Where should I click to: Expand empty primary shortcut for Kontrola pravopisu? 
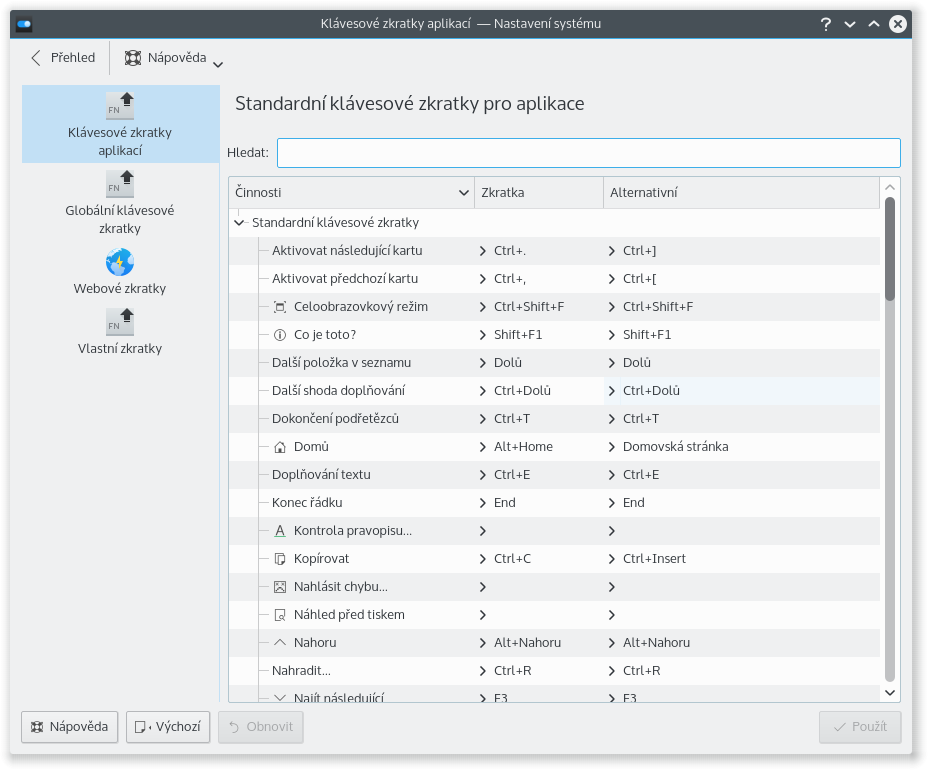click(483, 531)
